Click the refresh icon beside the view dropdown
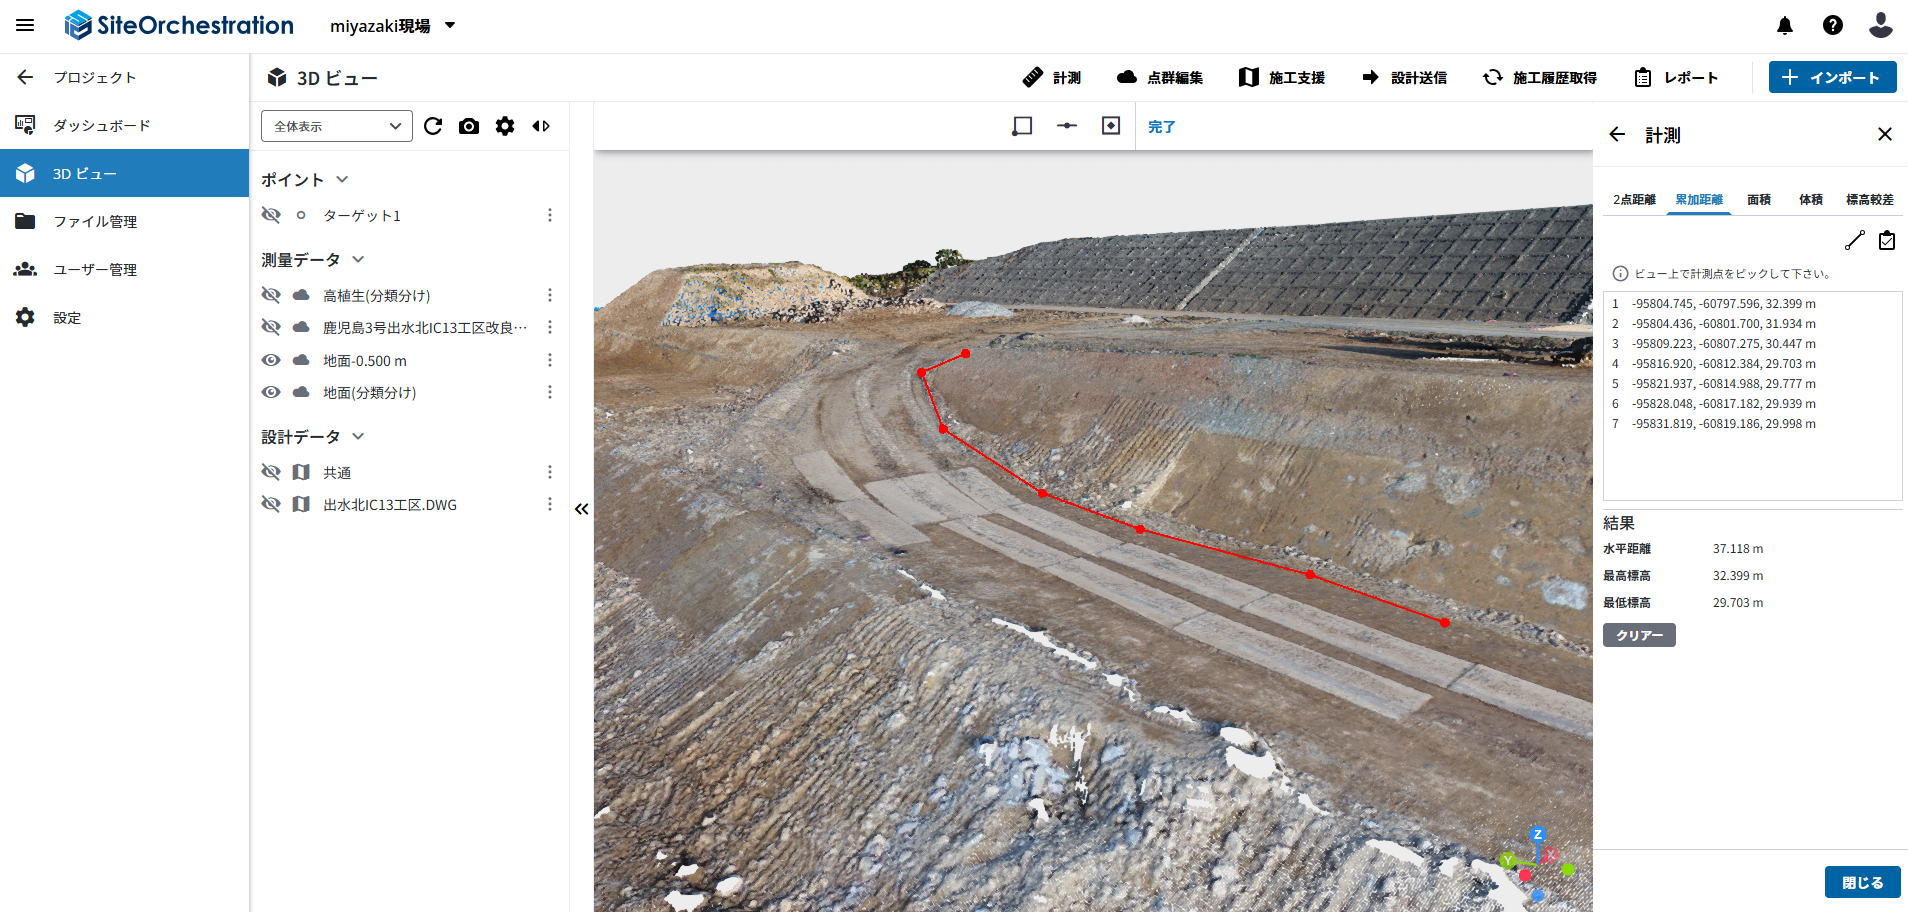This screenshot has height=912, width=1908. click(x=433, y=126)
